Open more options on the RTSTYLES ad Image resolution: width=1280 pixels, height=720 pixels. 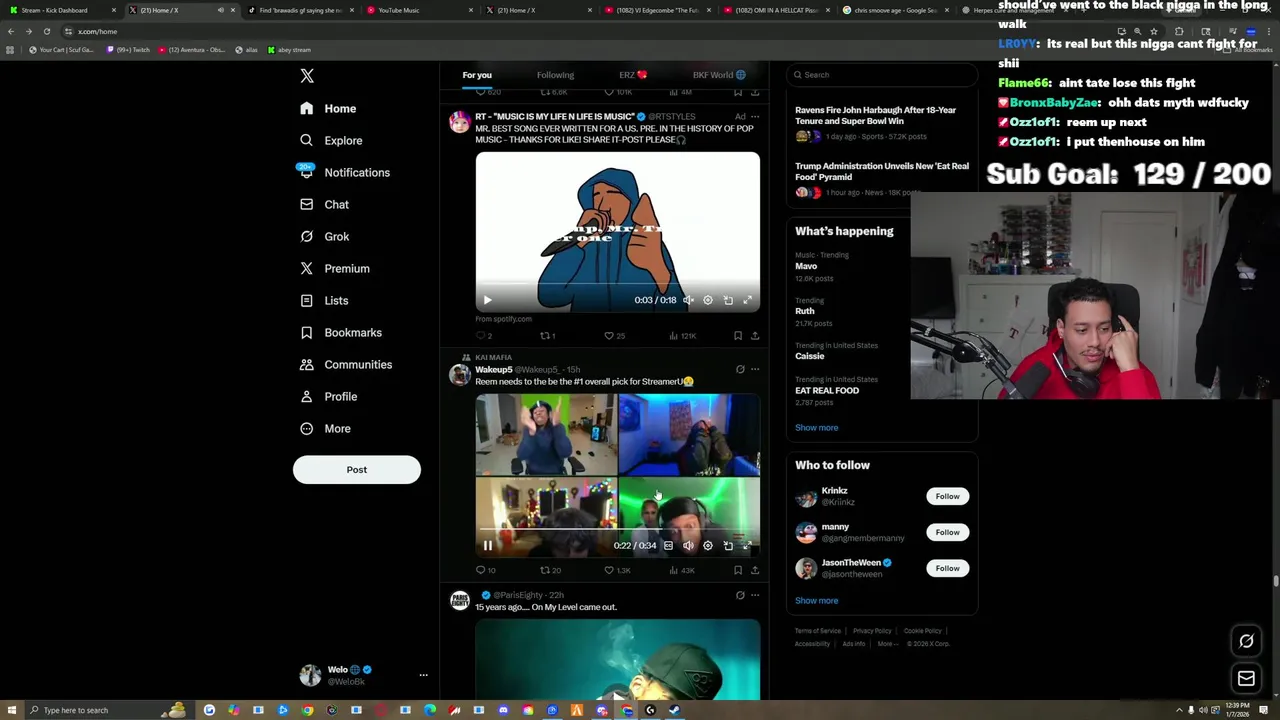(755, 116)
